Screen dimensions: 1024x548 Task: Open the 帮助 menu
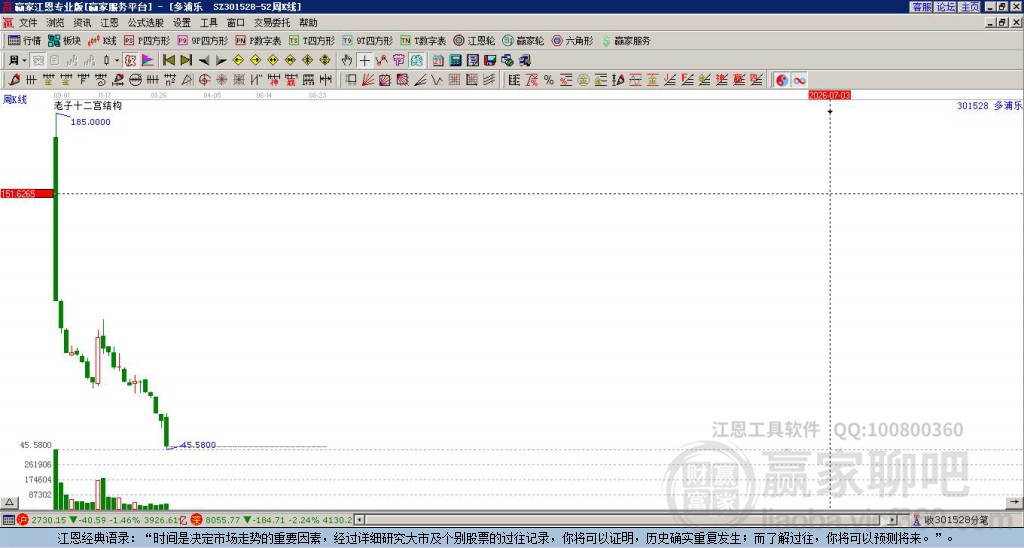[308, 23]
